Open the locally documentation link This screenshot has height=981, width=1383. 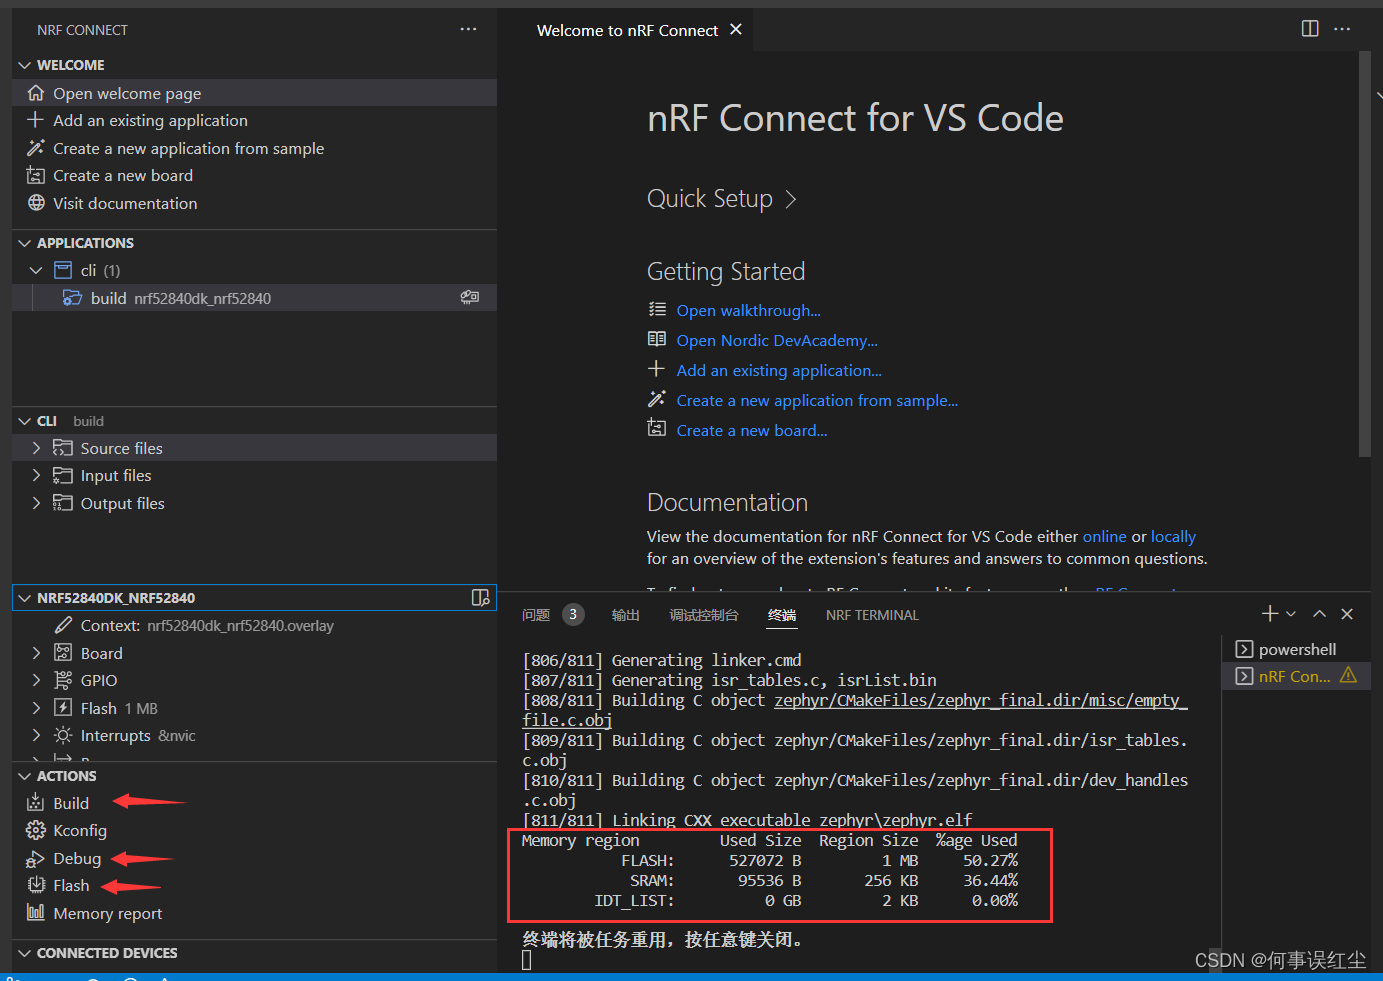click(x=1173, y=536)
